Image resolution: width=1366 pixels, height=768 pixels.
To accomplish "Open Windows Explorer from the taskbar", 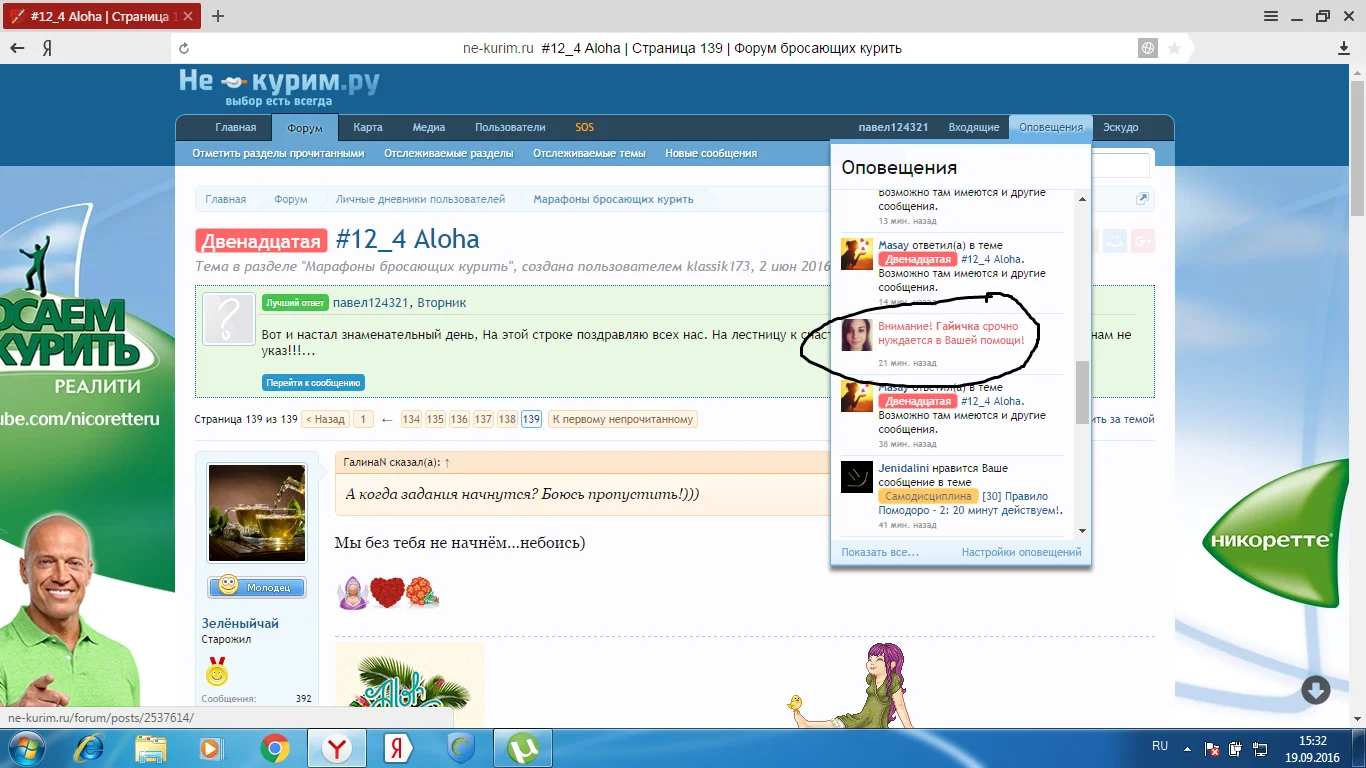I will coord(151,748).
